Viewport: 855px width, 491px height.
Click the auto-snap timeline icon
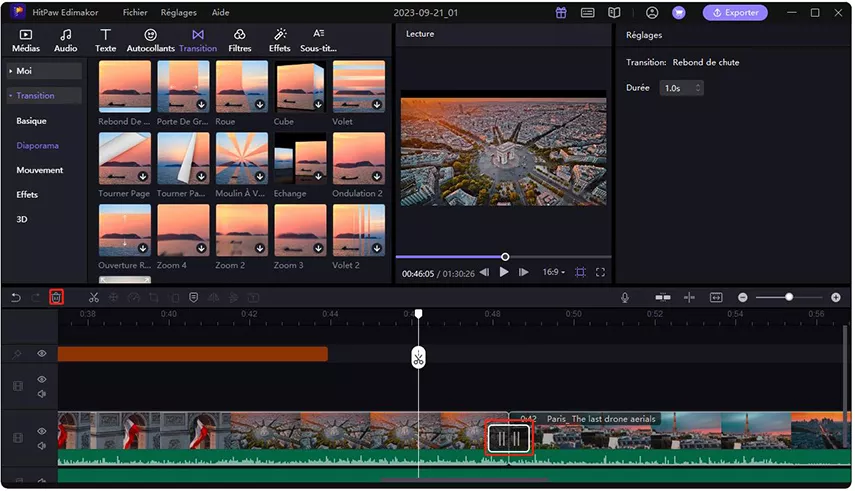(x=663, y=297)
